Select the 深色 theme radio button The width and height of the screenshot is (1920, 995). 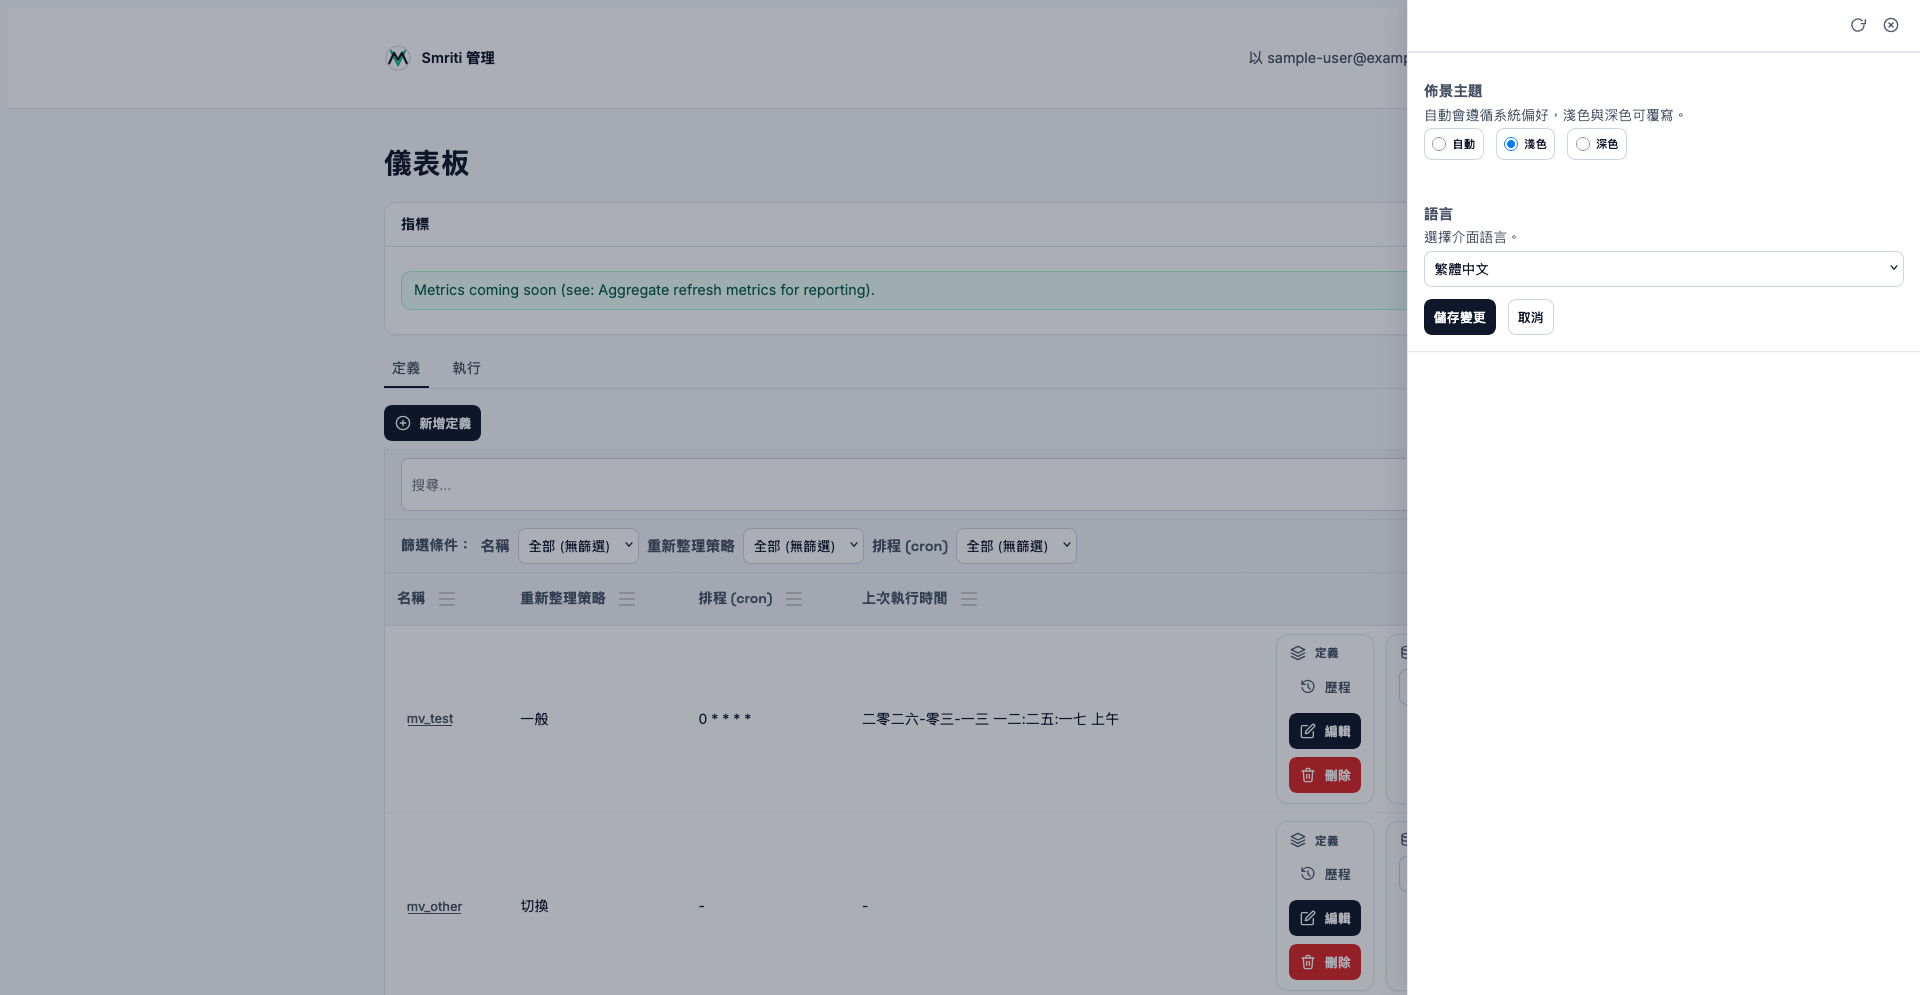click(x=1583, y=144)
